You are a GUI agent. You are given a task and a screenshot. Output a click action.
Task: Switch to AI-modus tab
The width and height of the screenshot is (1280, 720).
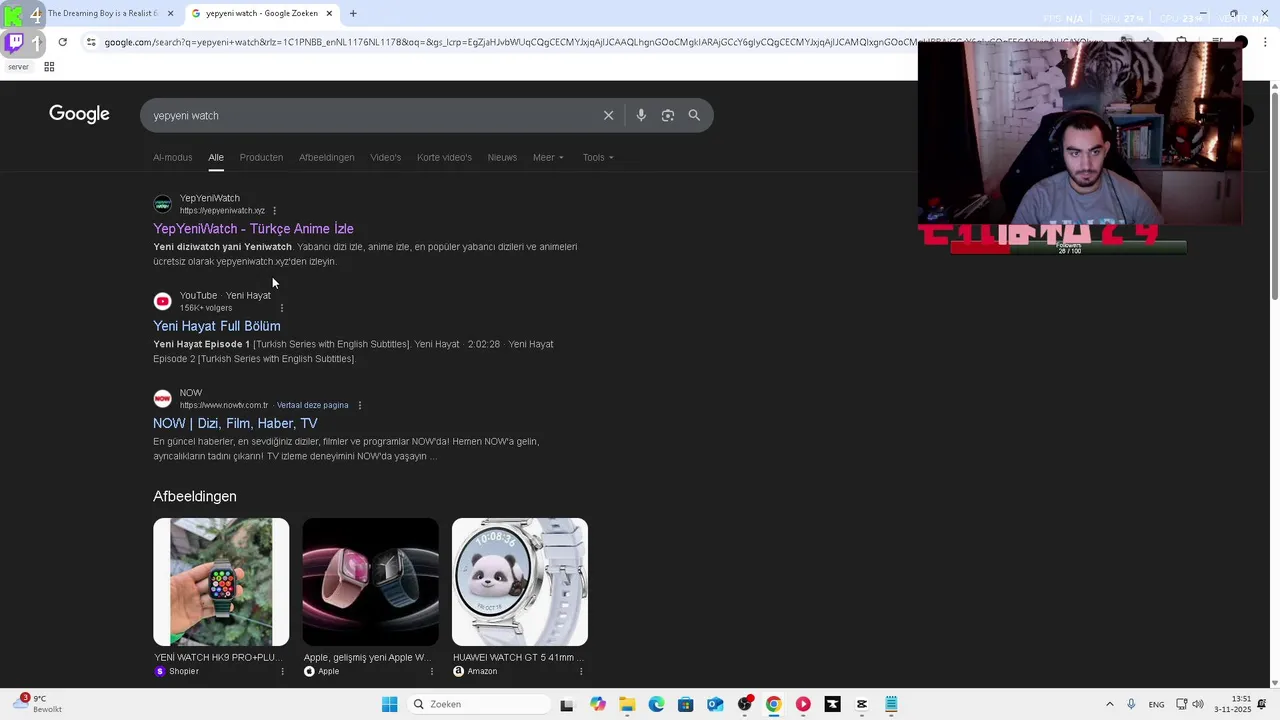click(172, 157)
